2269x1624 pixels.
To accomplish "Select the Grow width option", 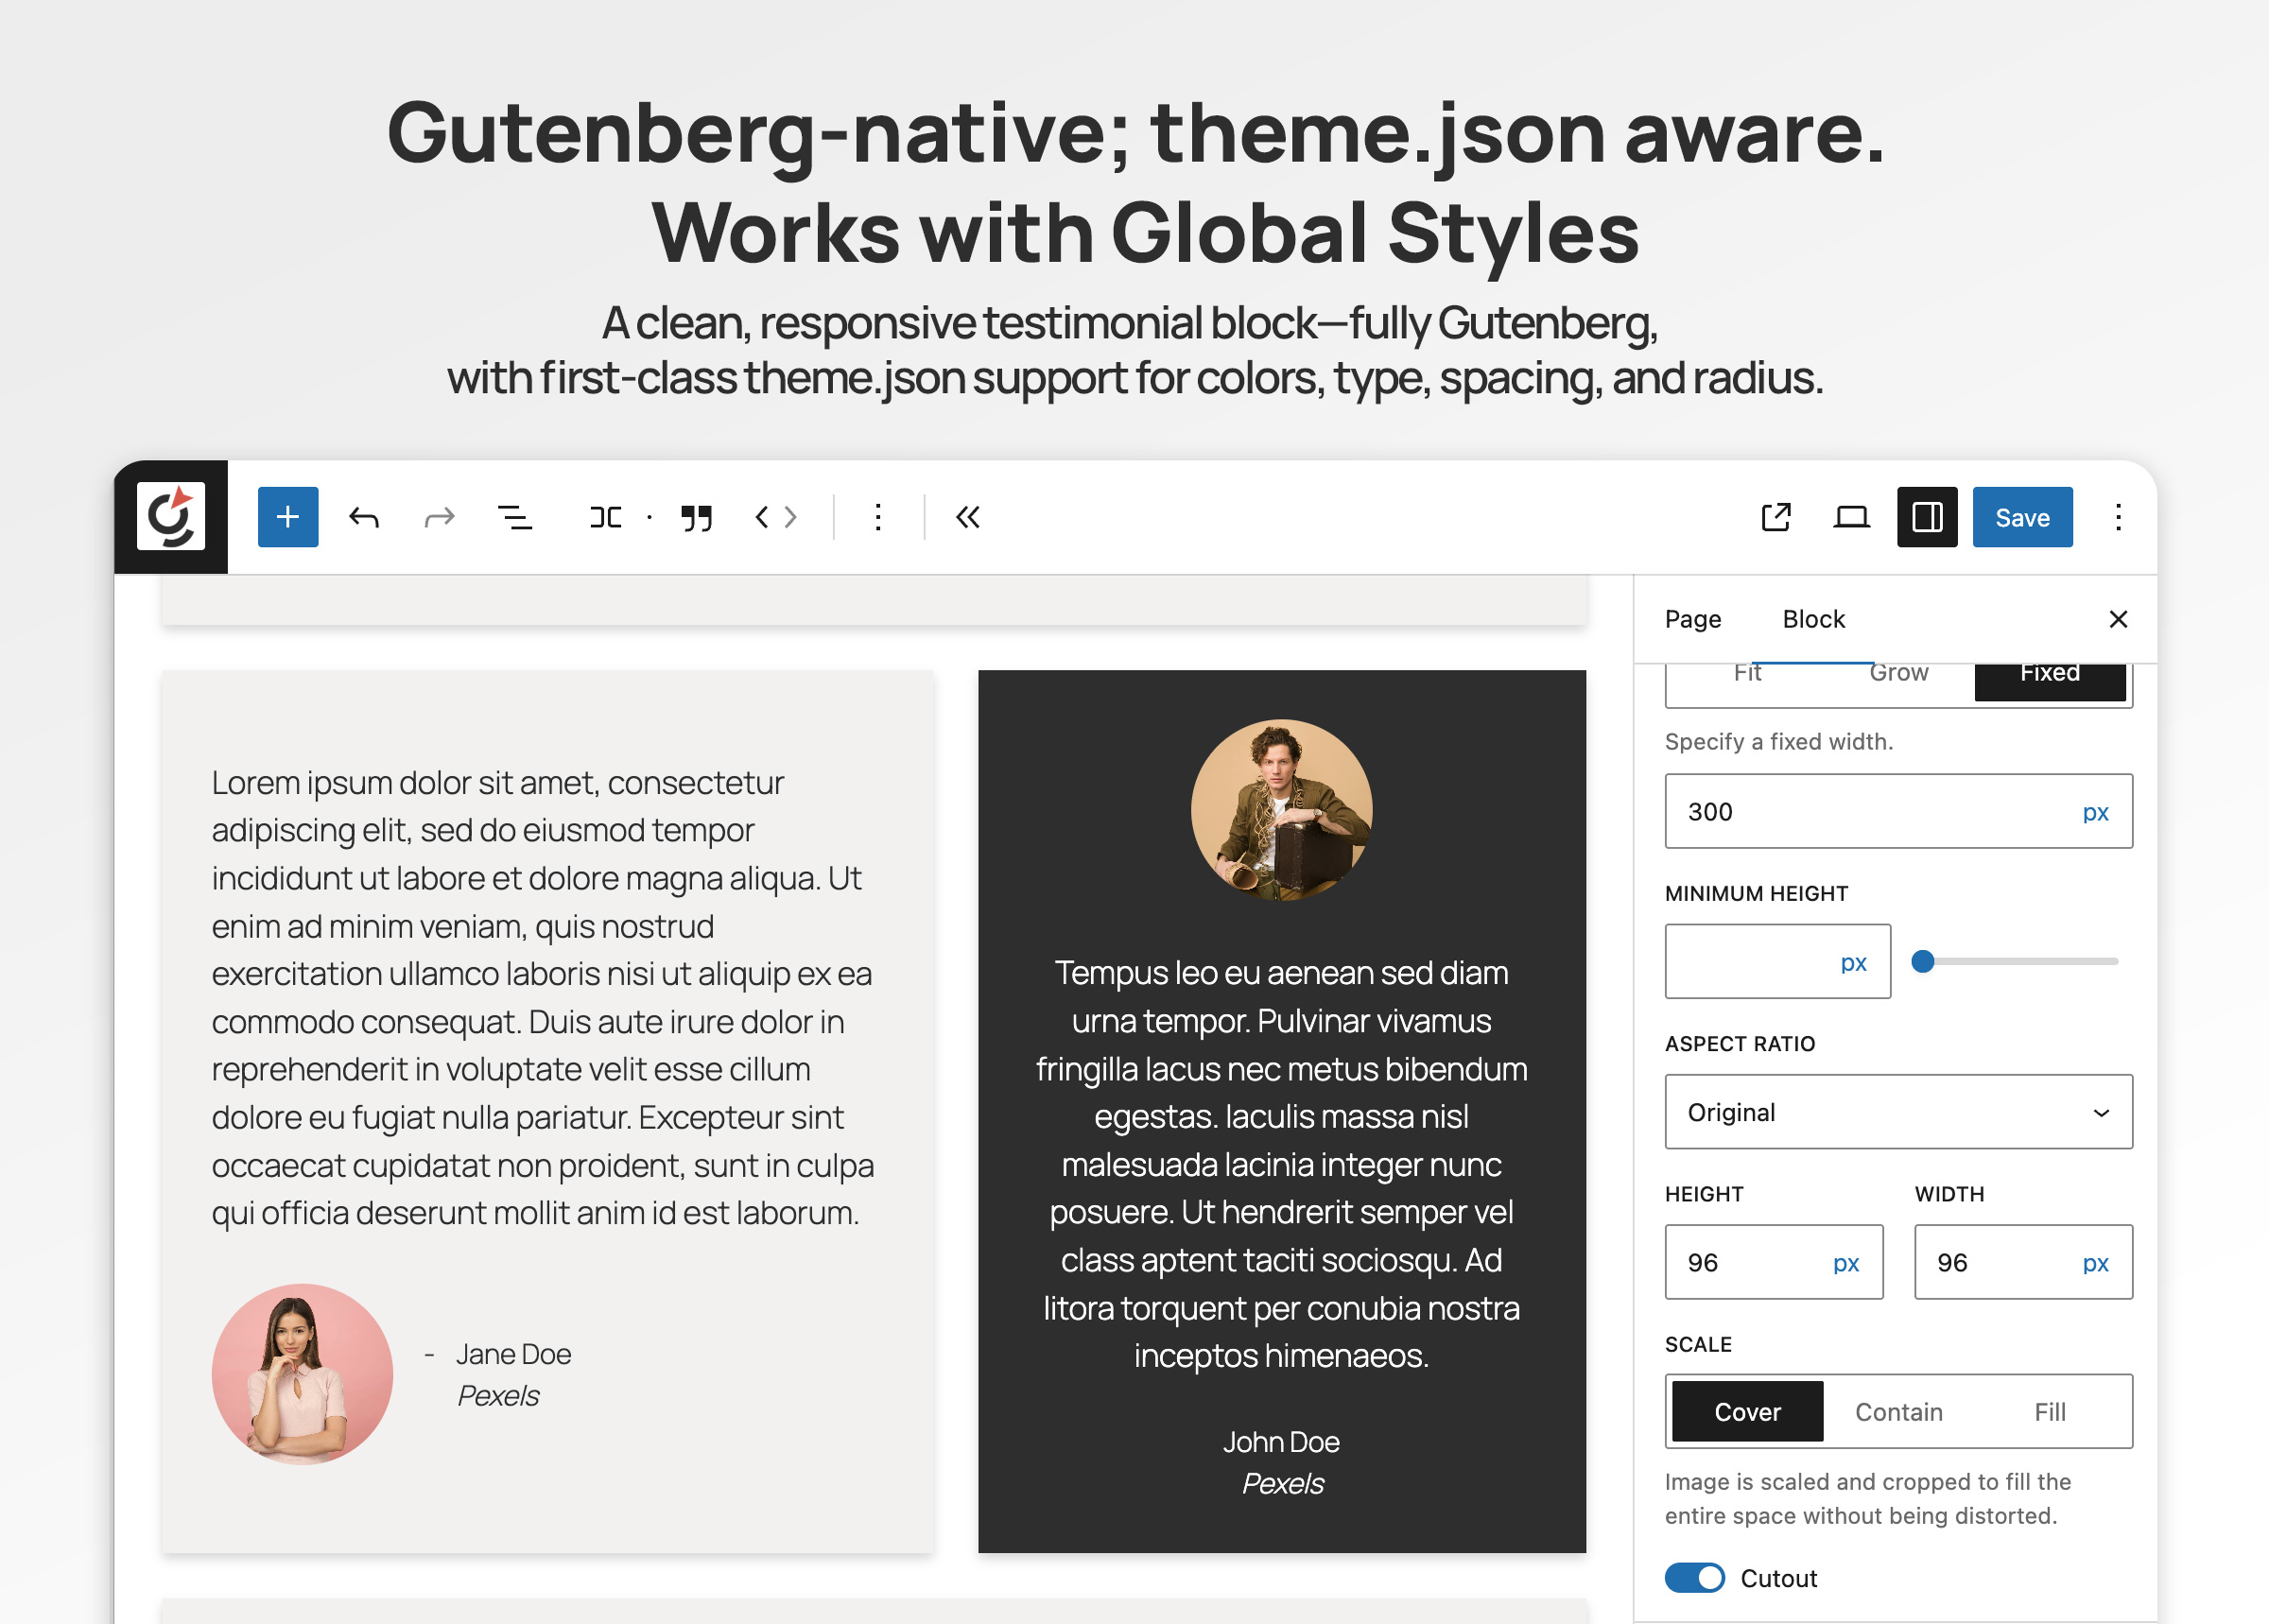I will tap(1897, 673).
